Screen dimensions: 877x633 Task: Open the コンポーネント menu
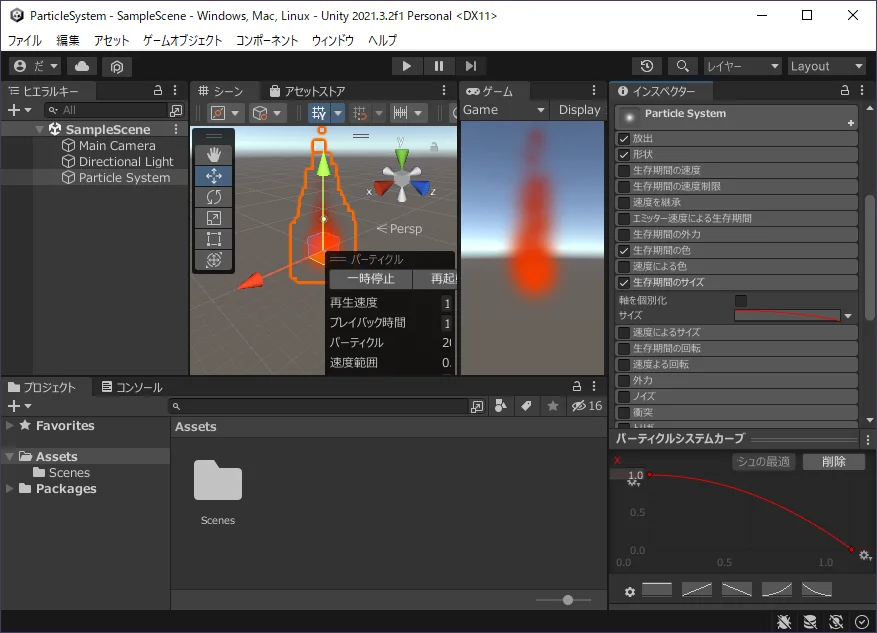click(x=267, y=40)
